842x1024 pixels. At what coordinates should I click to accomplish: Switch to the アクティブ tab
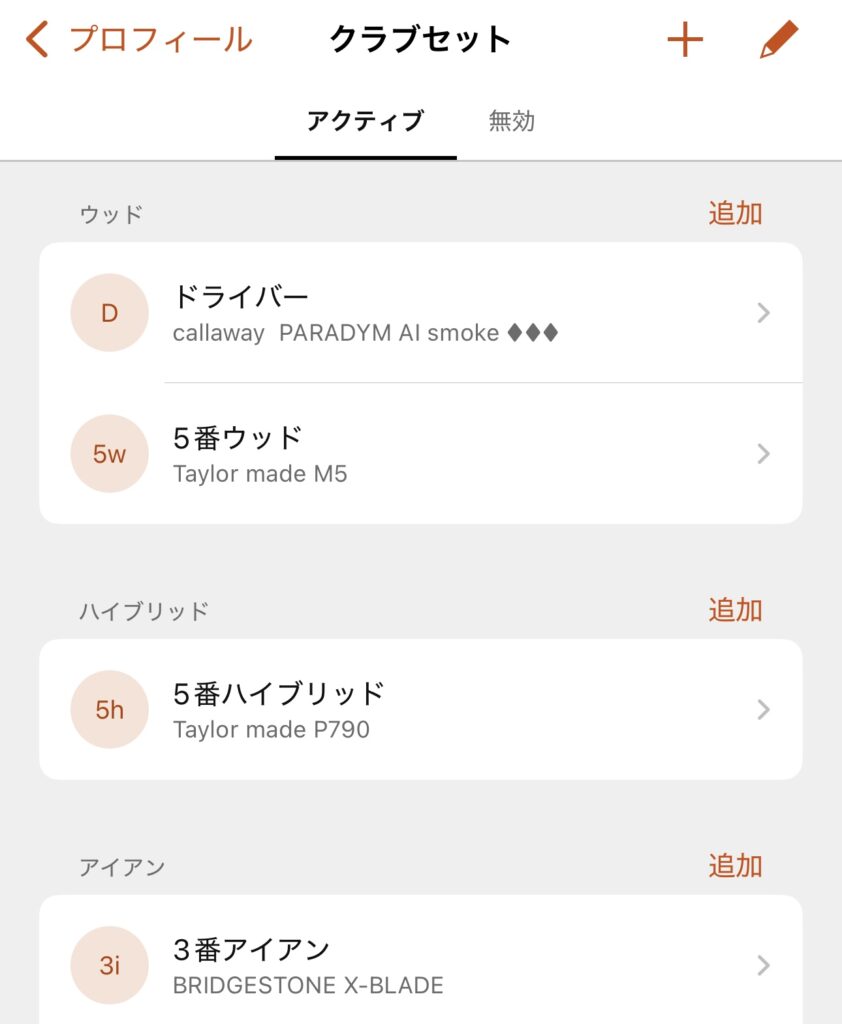pos(365,122)
